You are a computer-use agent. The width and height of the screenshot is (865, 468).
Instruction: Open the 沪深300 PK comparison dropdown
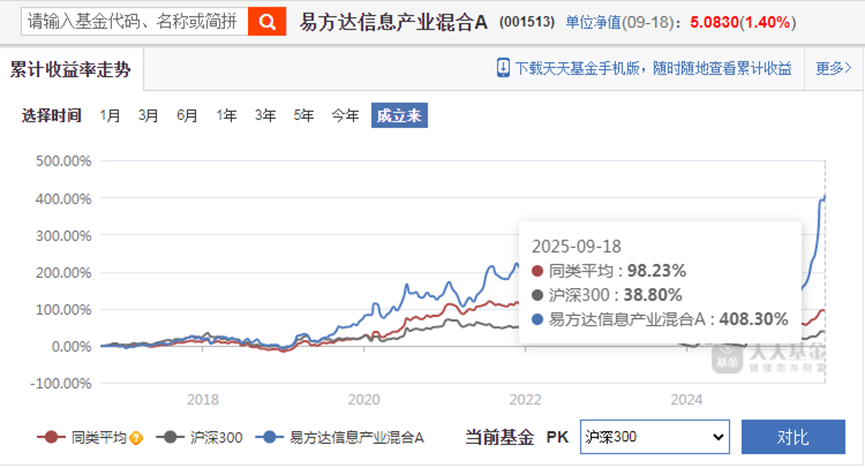click(655, 437)
